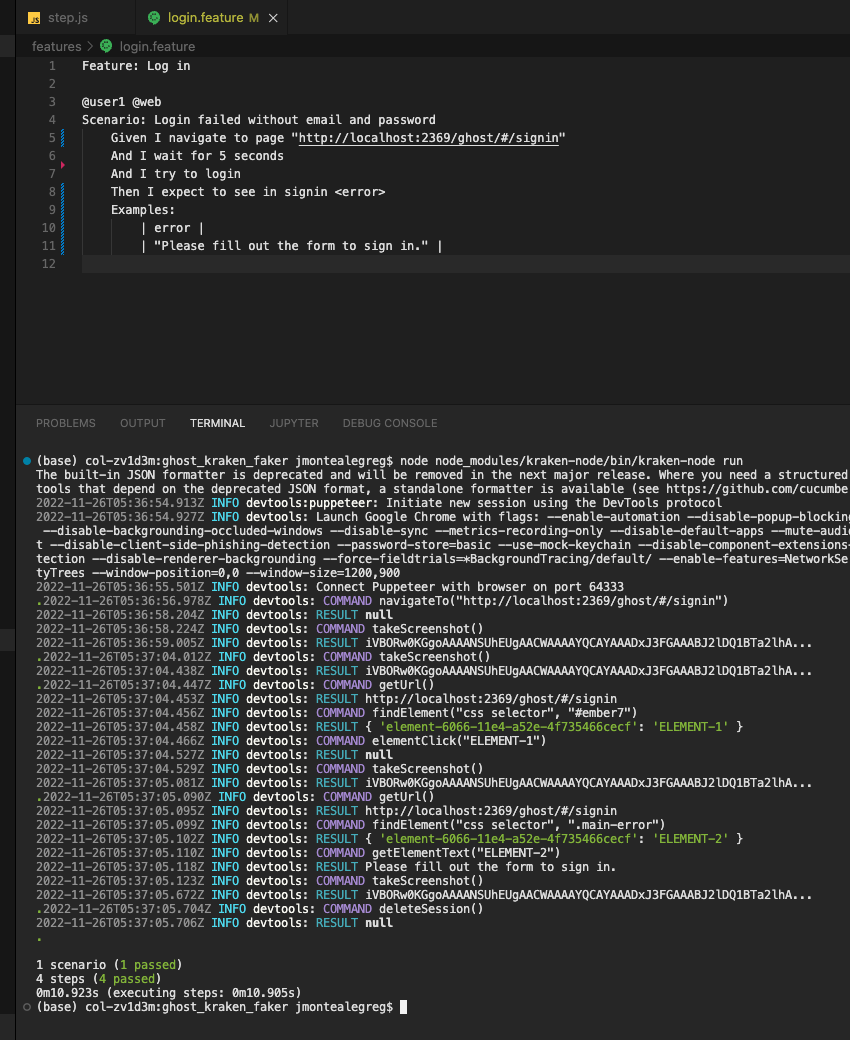
Task: Click the blue modified-line indicator next to line 5
Action: pyautogui.click(x=62, y=137)
